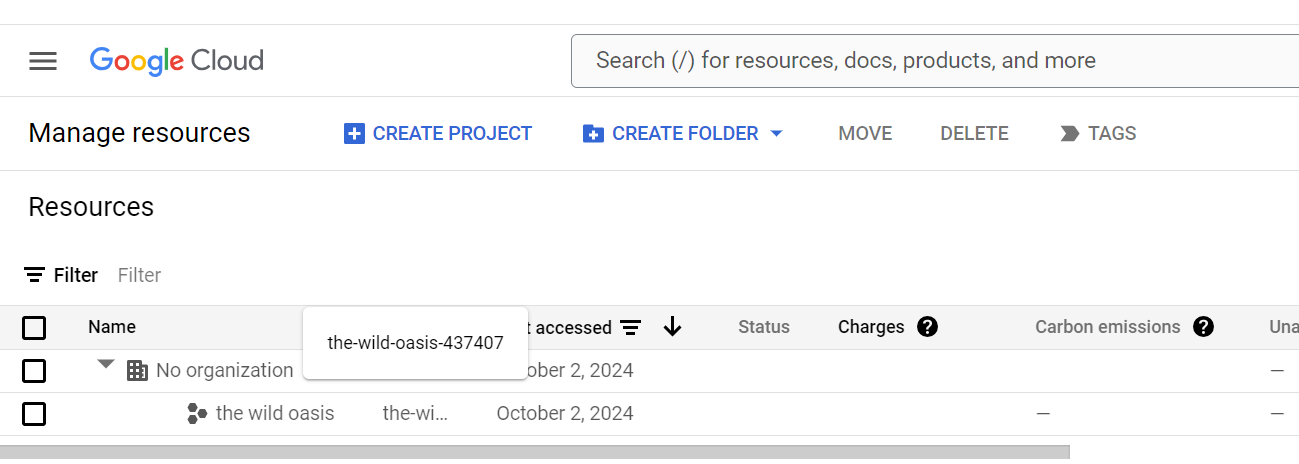The image size is (1299, 464).
Task: Click the horizontal scrollbar under the table
Action: coord(535,453)
